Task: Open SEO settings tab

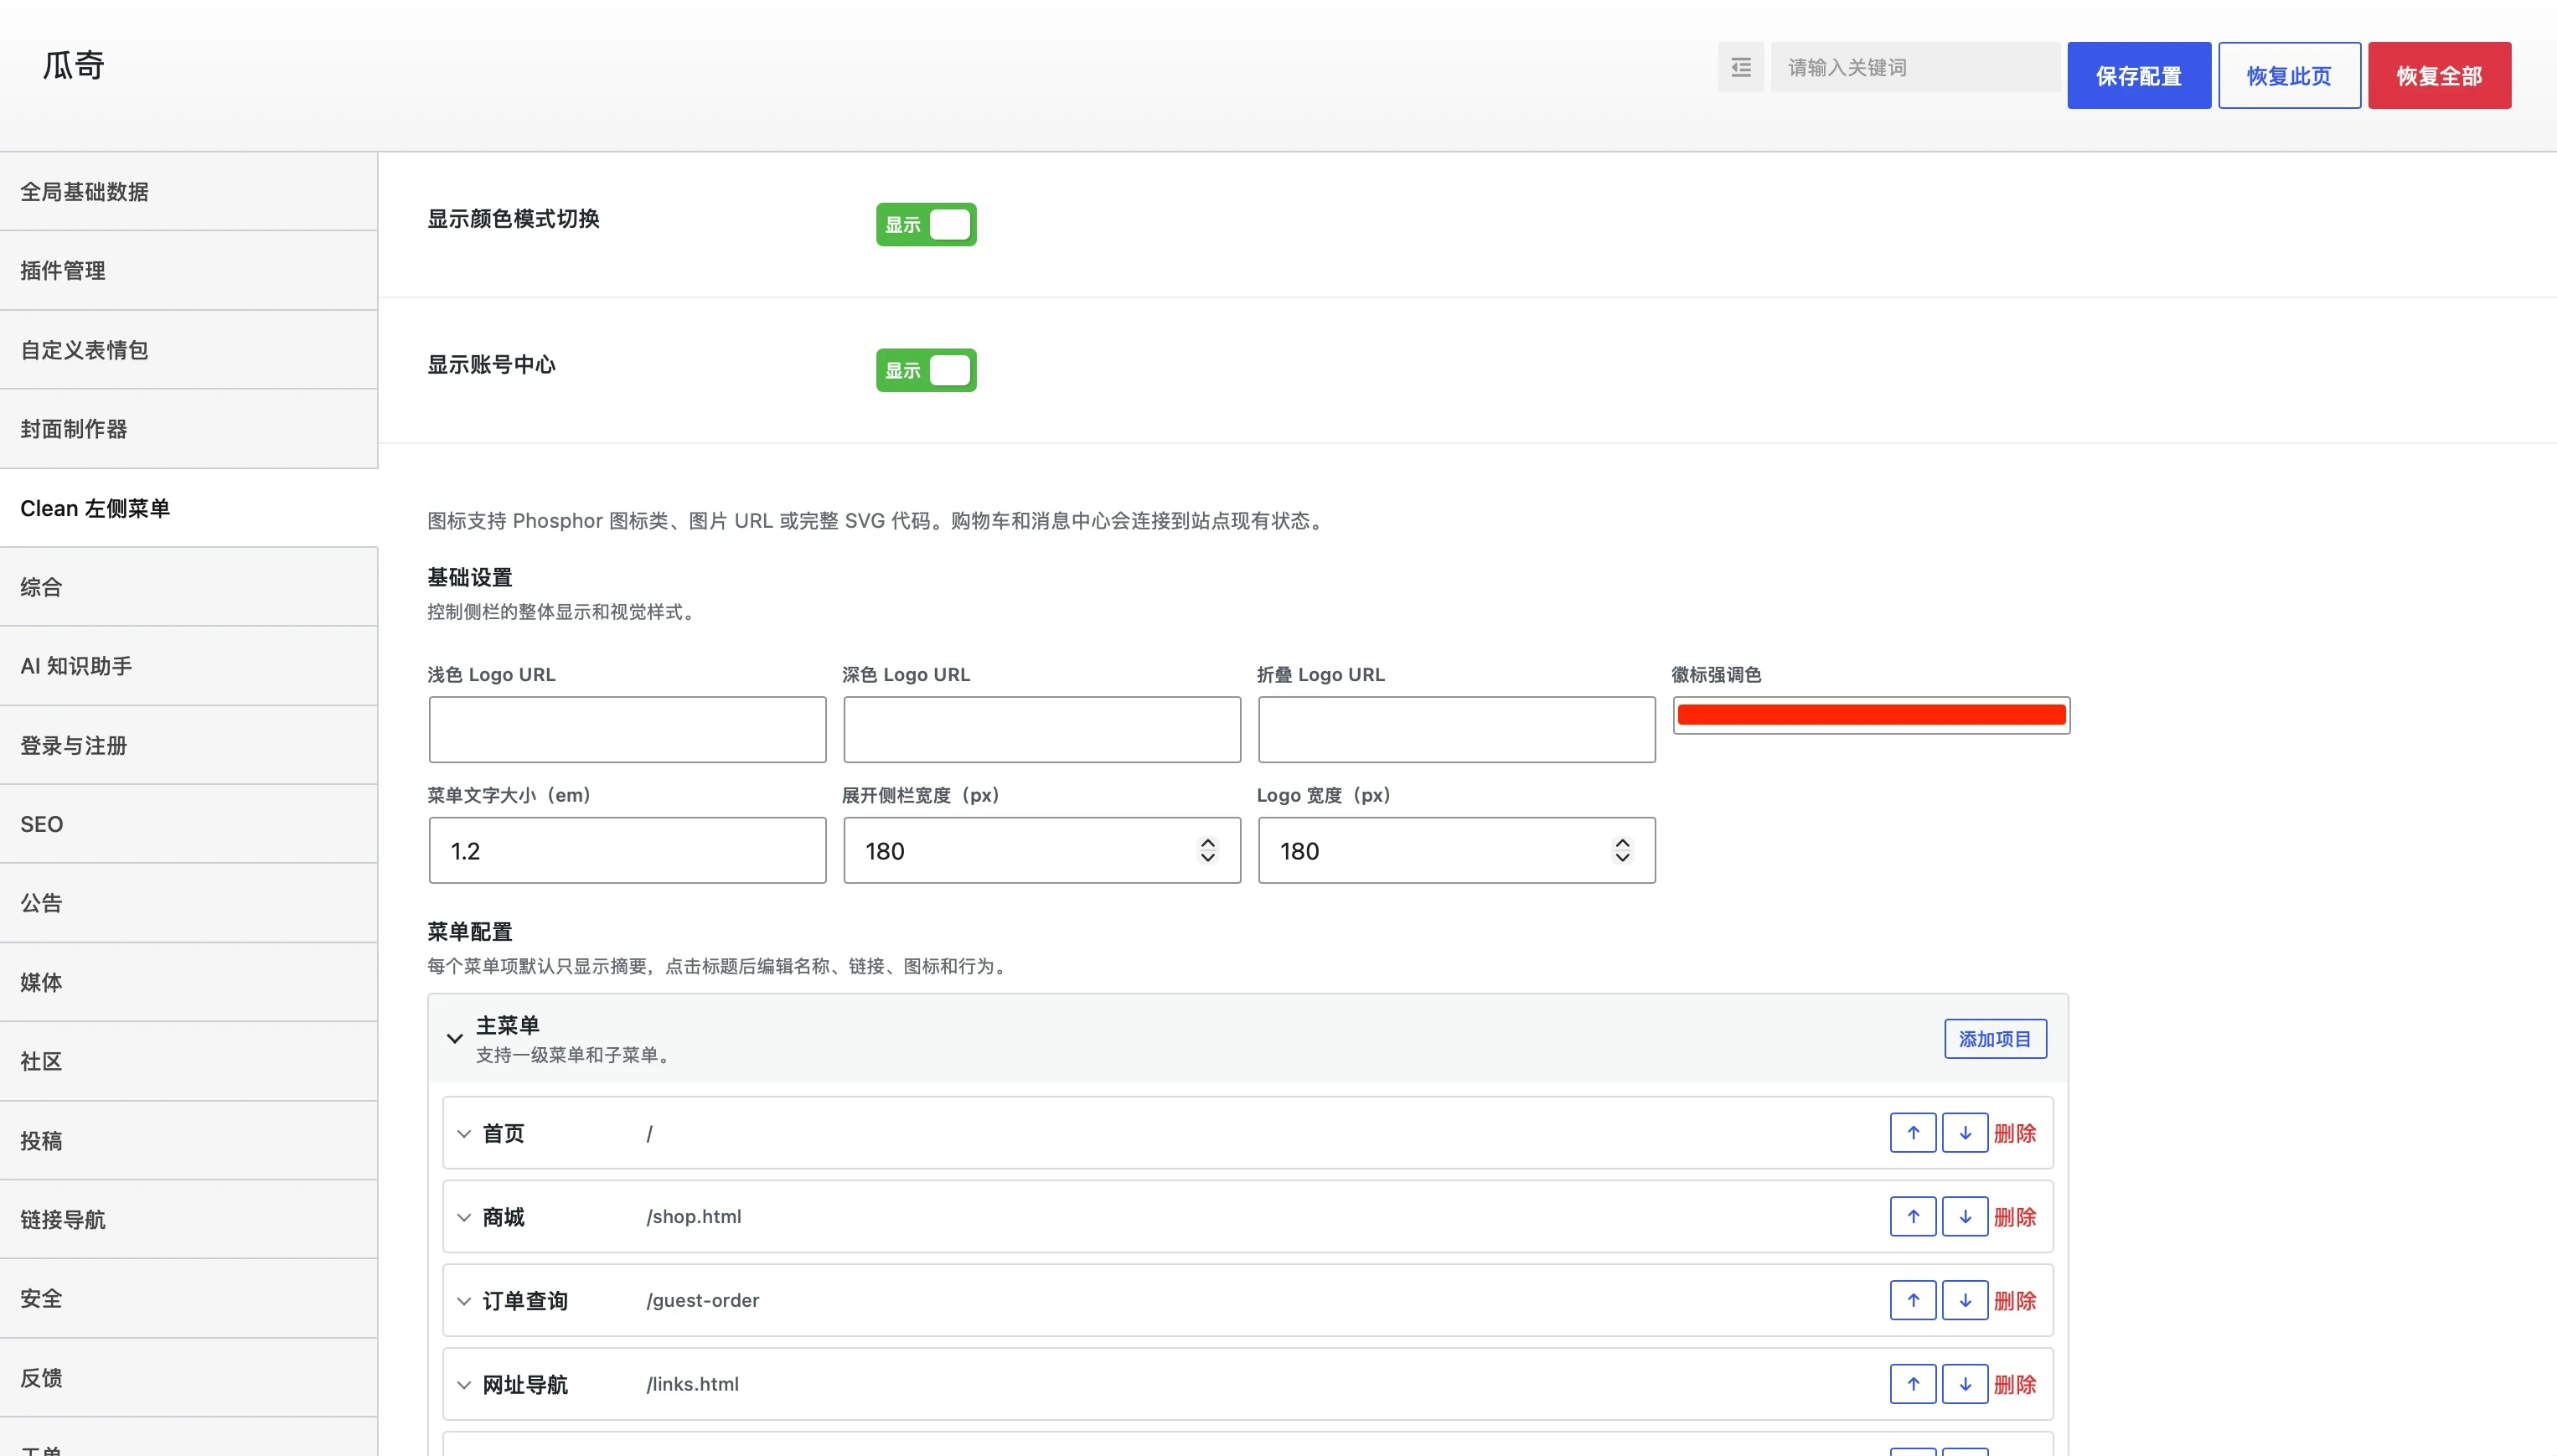Action: pyautogui.click(x=189, y=824)
